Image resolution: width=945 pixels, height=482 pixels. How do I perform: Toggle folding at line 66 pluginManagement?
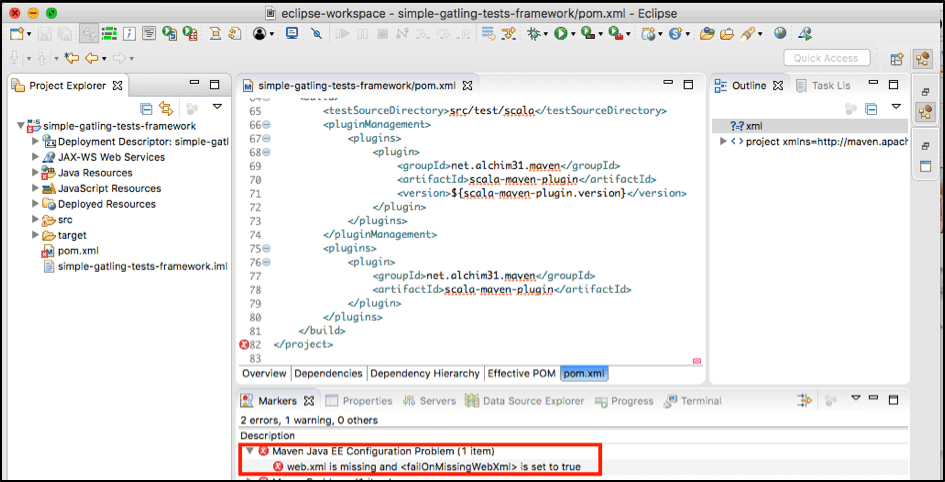266,125
